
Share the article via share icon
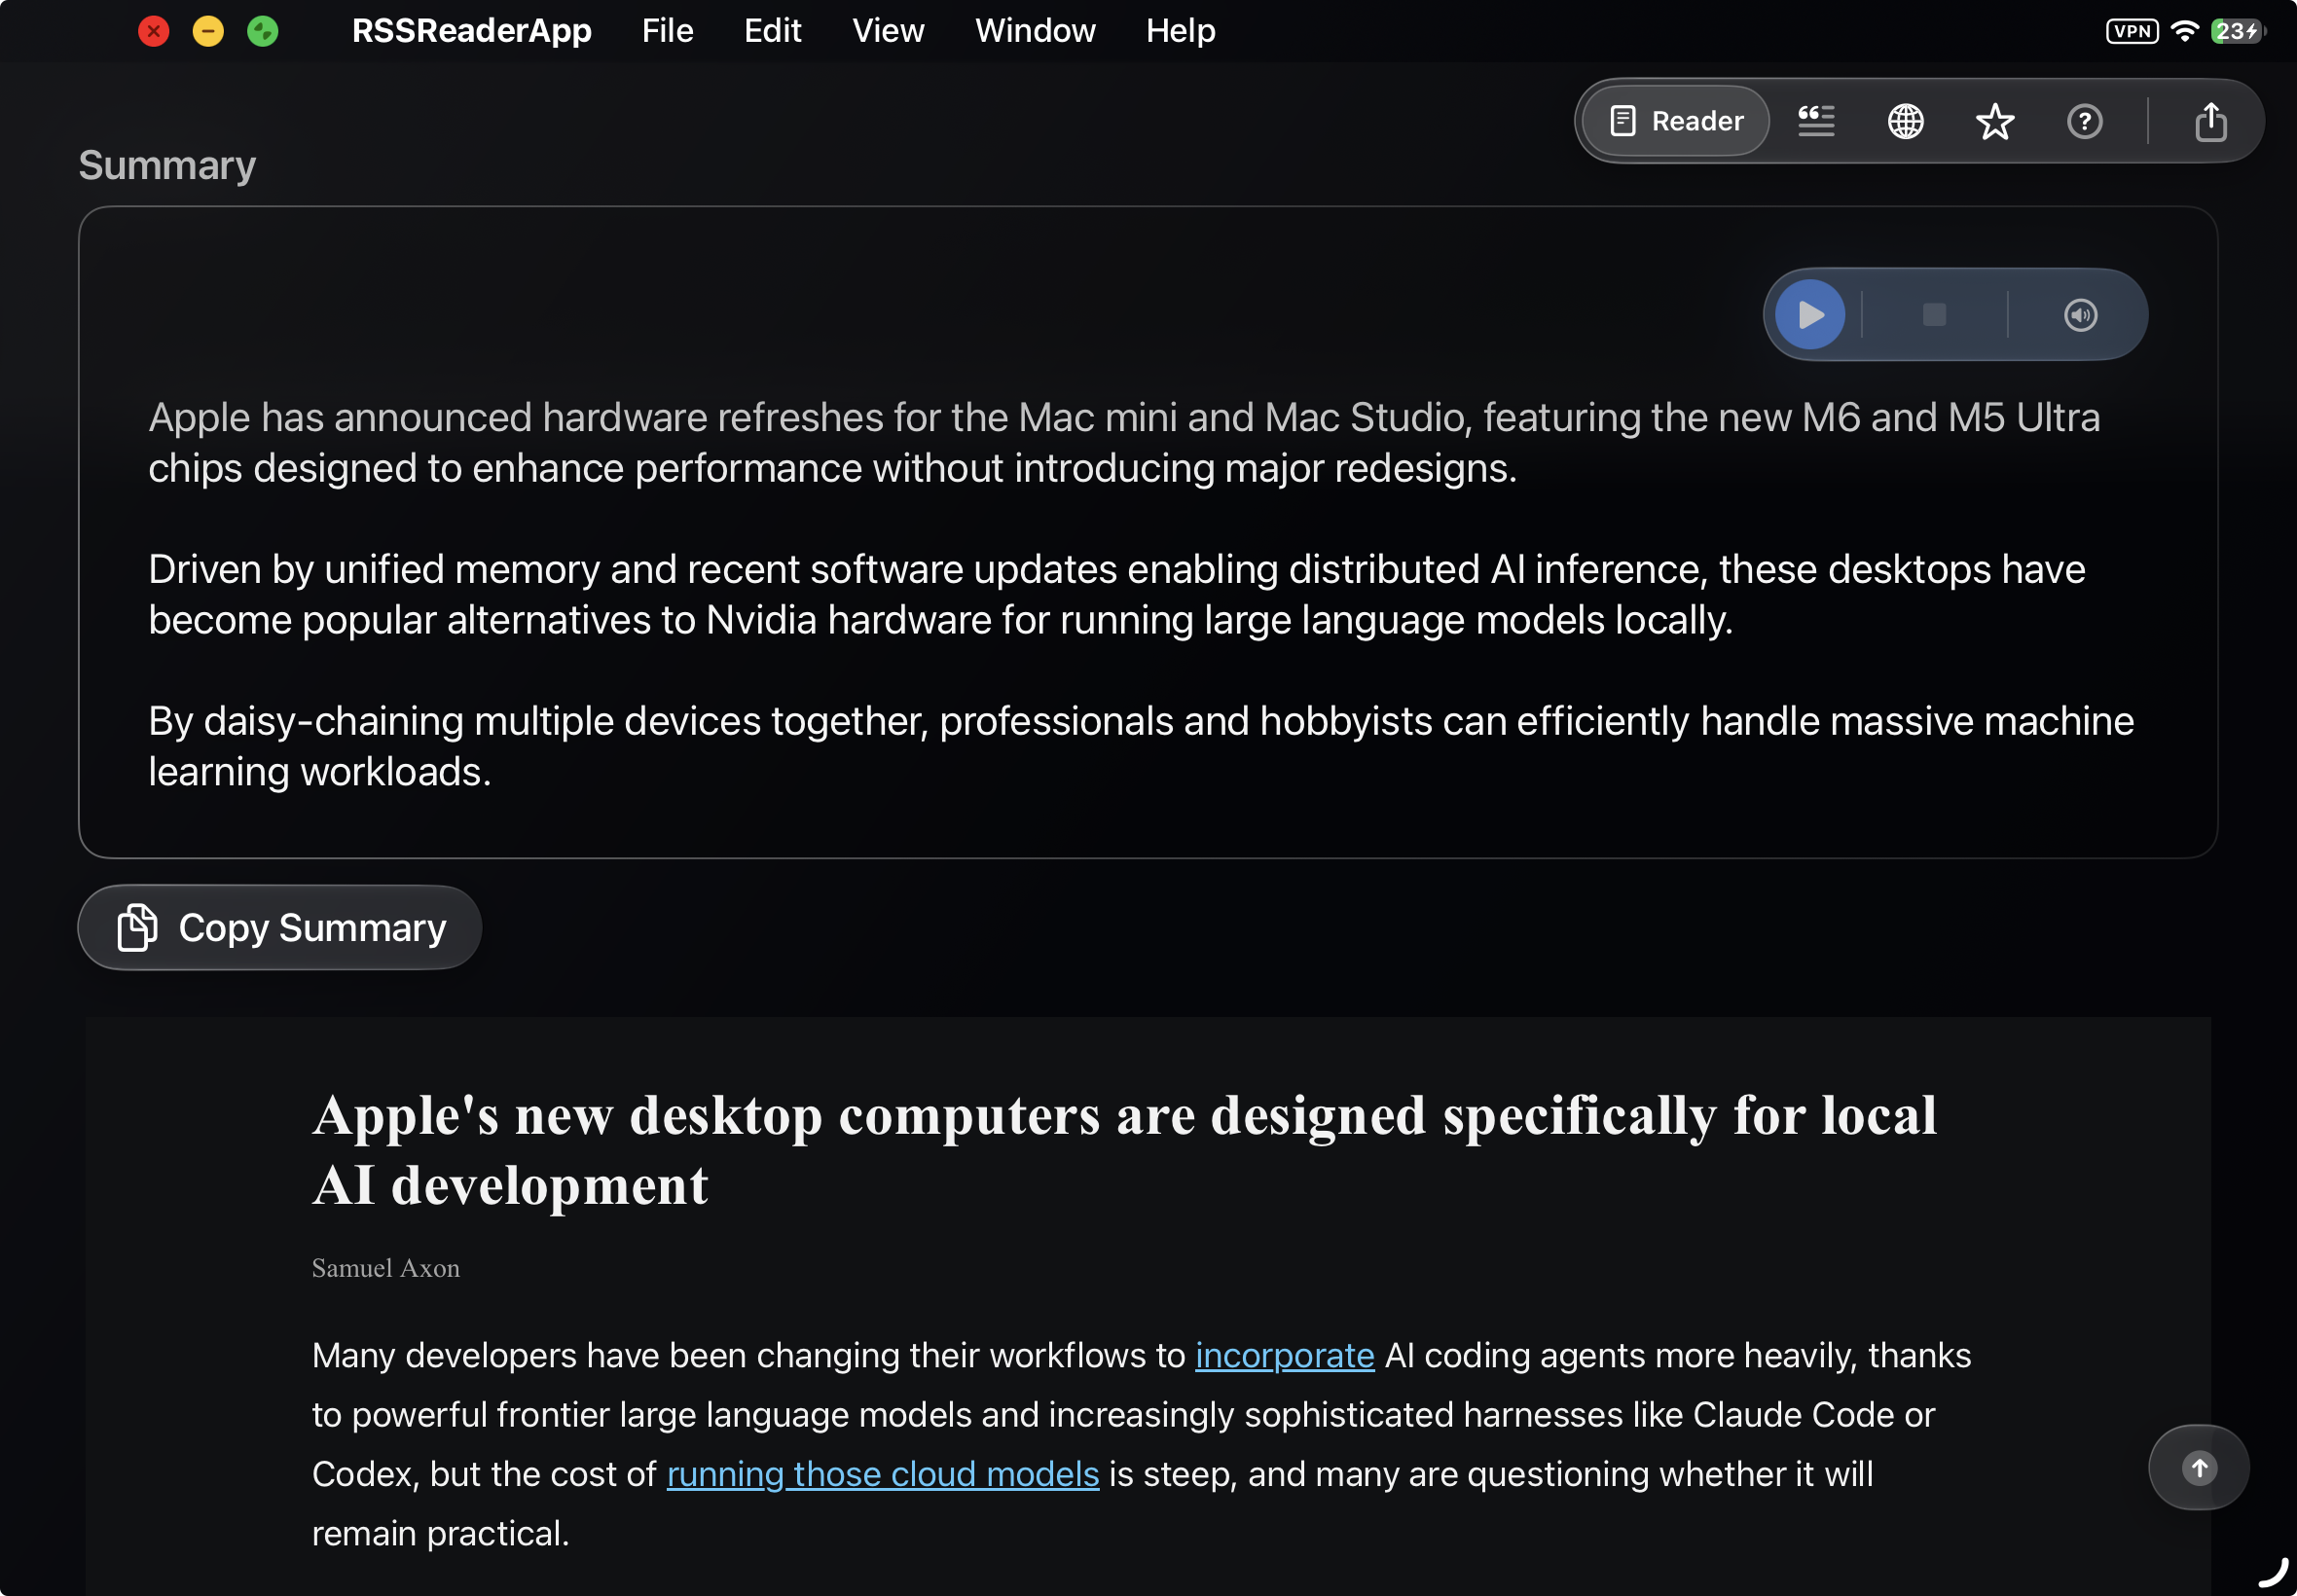2210,121
